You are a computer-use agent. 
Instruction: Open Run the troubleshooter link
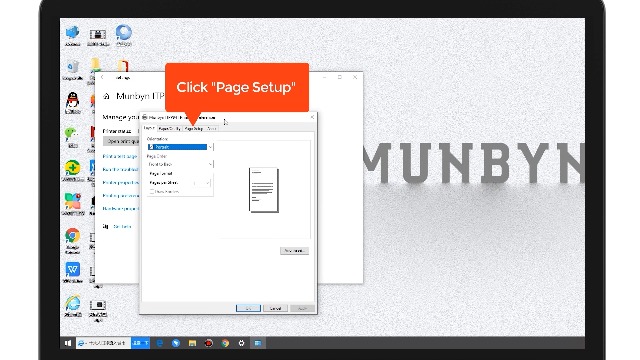click(120, 169)
